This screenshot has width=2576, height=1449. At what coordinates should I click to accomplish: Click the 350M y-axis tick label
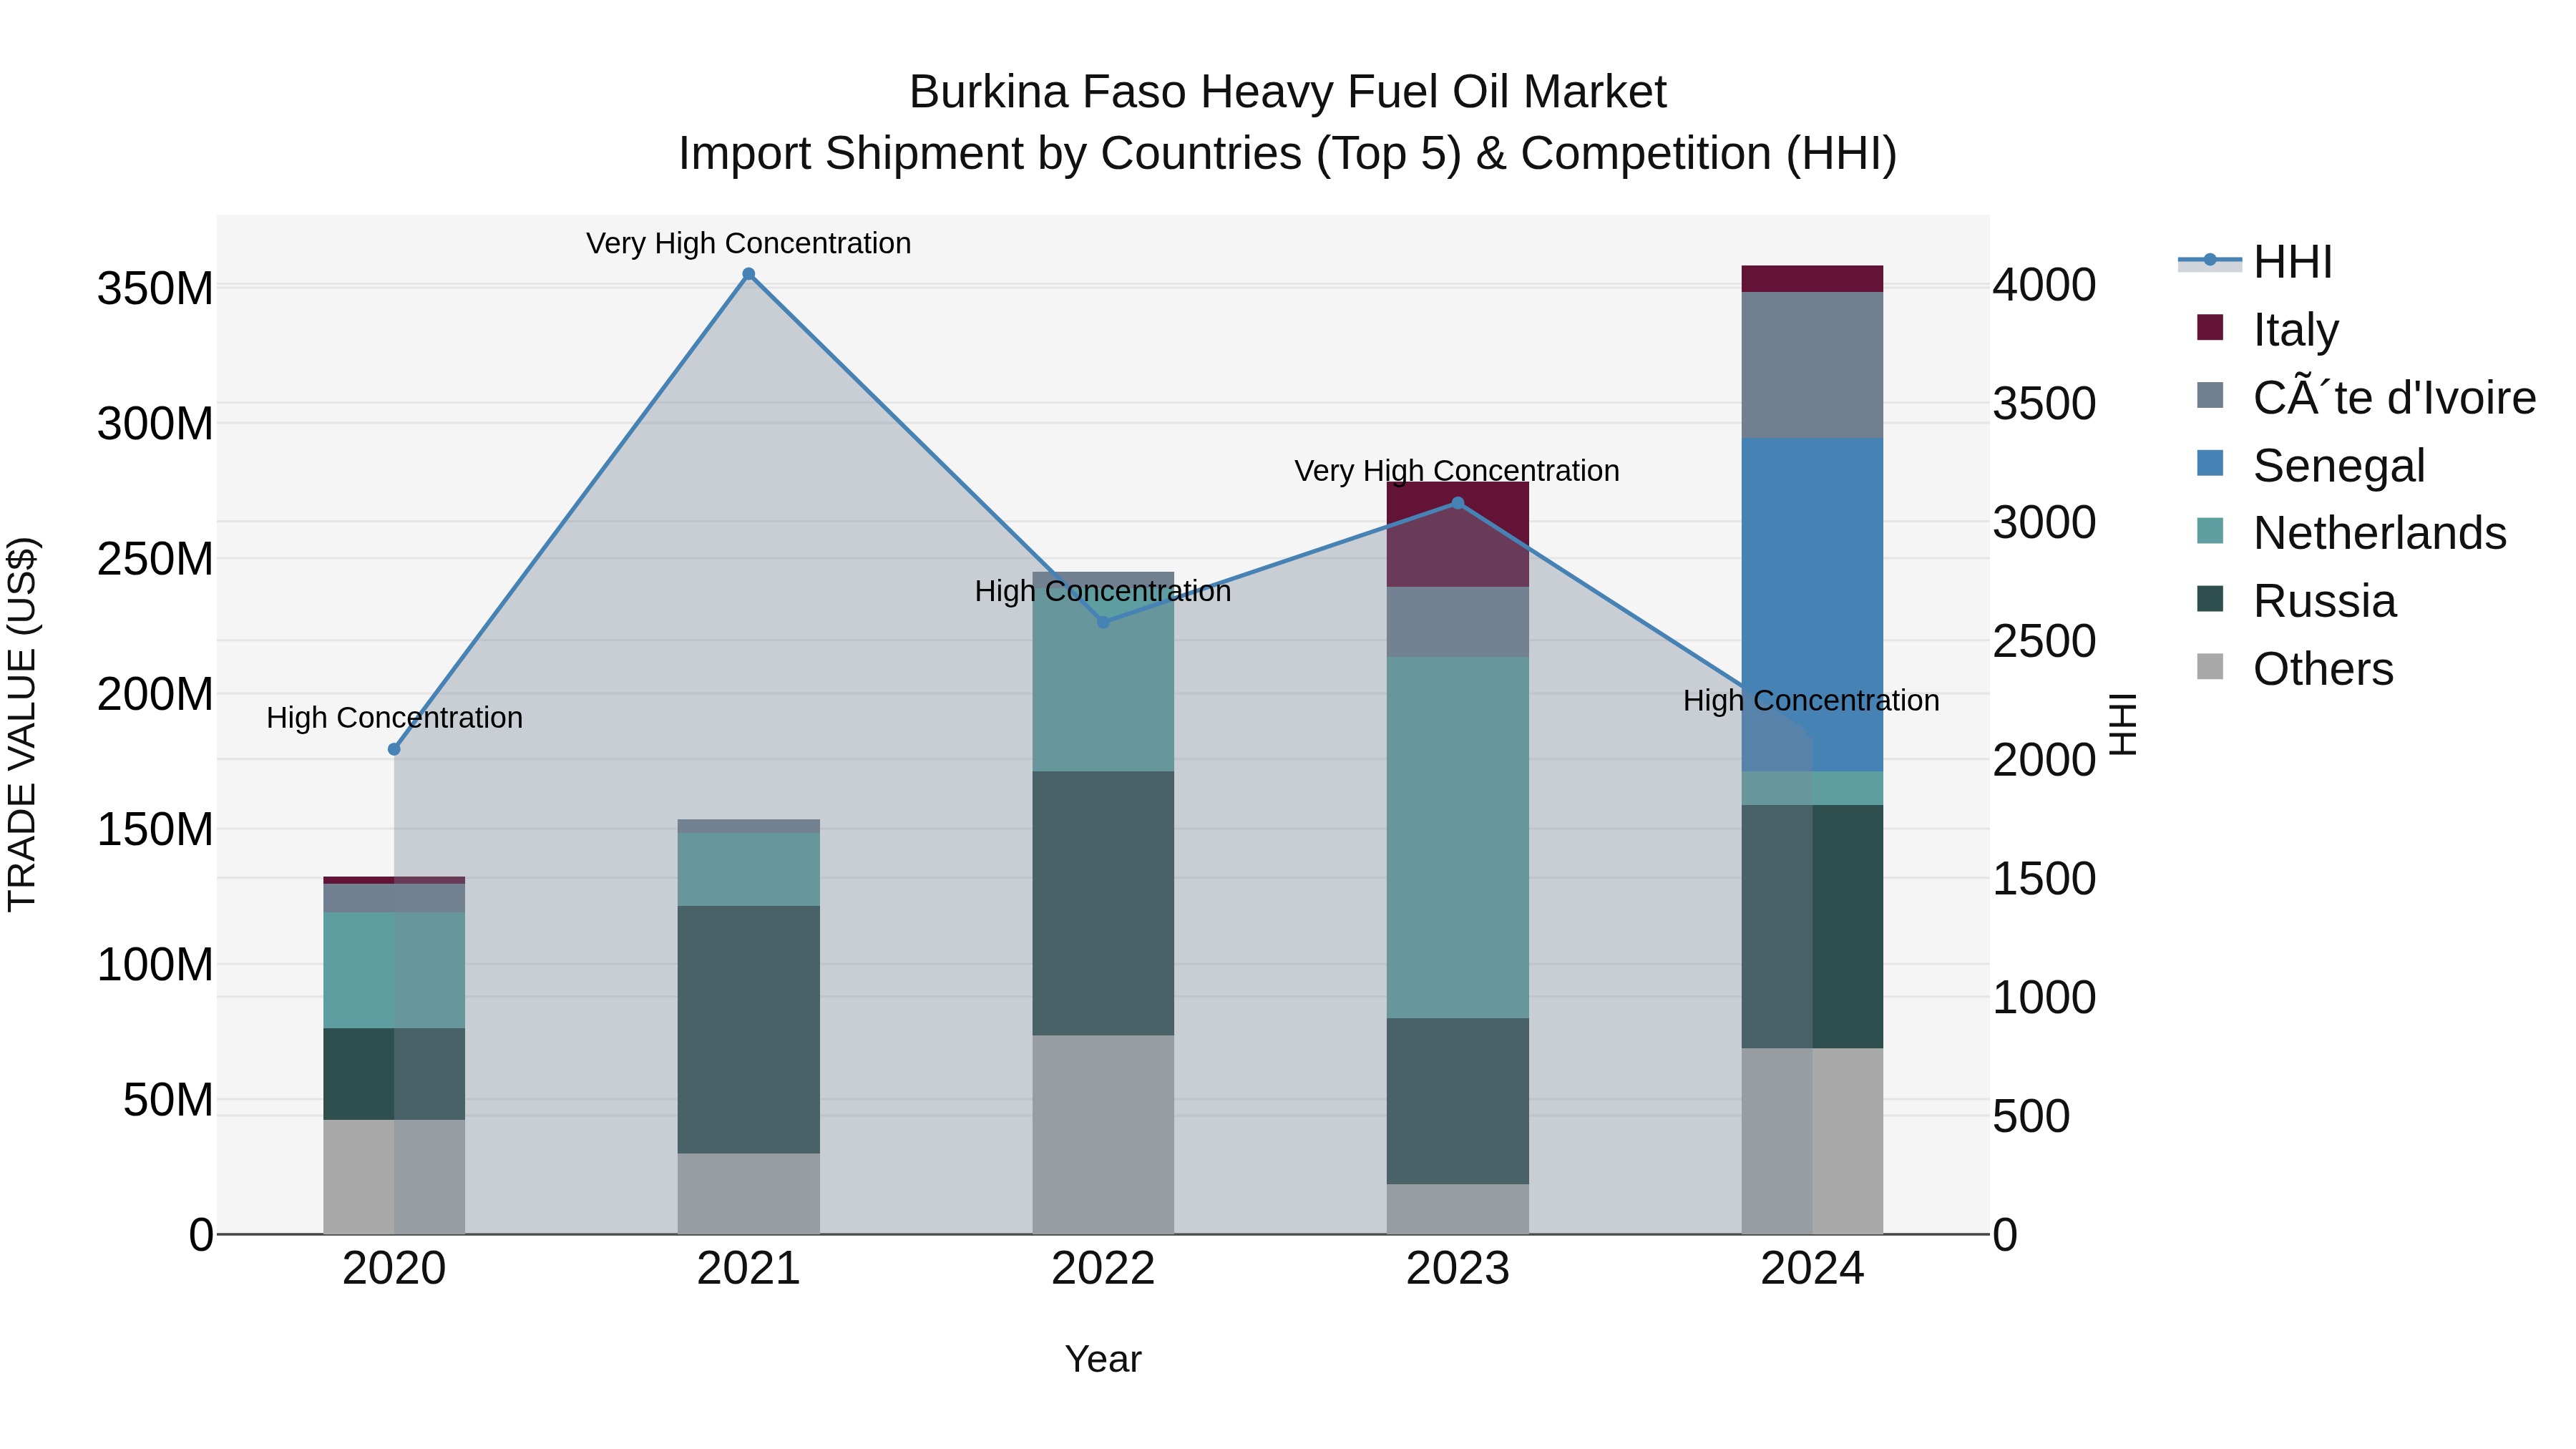(155, 288)
